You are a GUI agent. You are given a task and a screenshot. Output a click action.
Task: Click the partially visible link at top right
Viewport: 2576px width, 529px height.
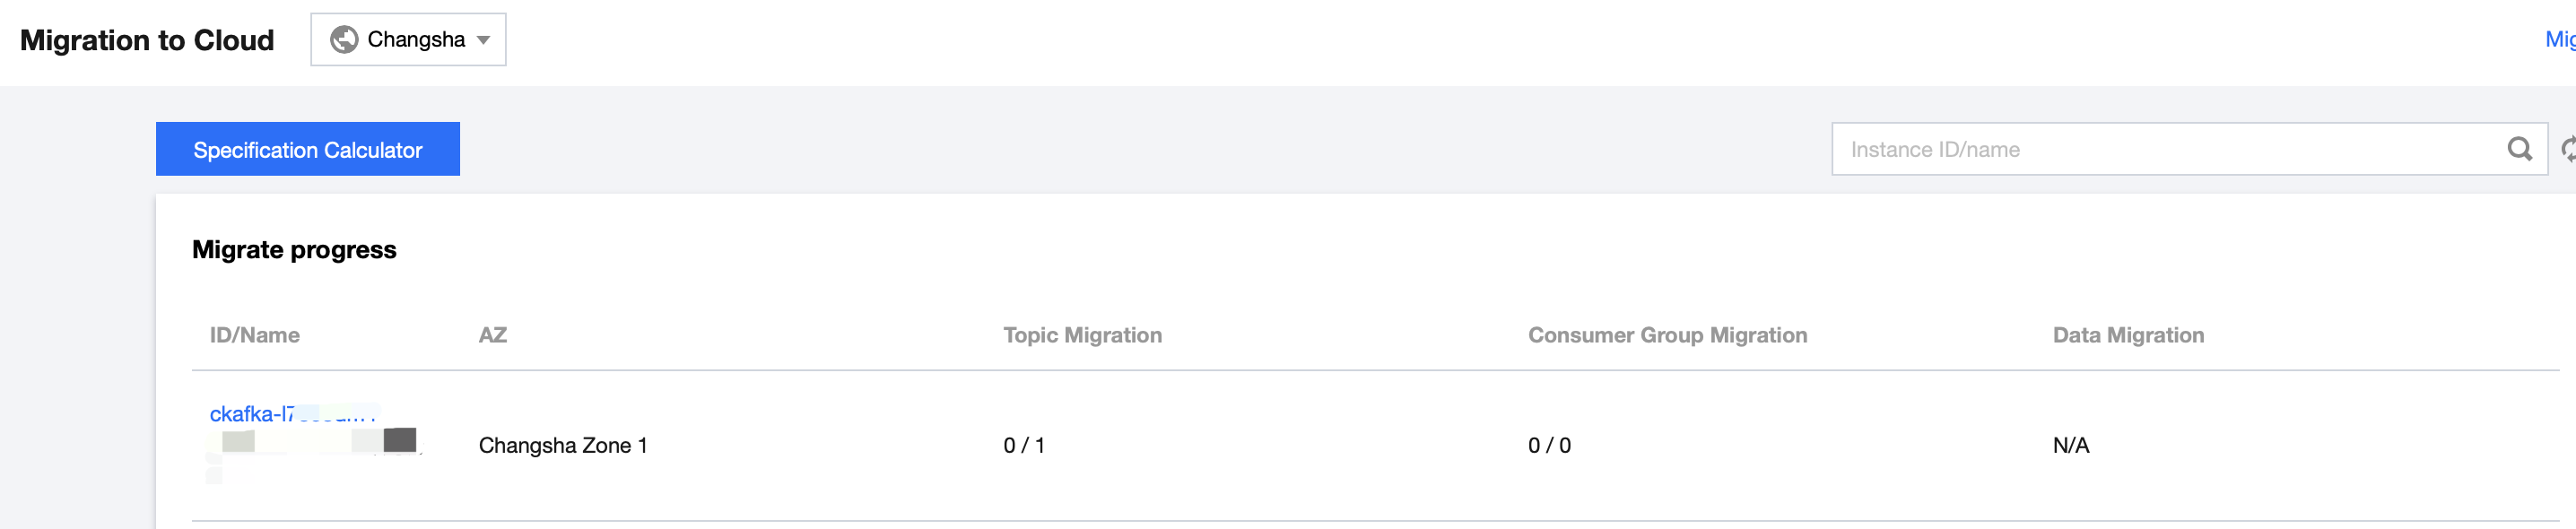(x=2560, y=40)
